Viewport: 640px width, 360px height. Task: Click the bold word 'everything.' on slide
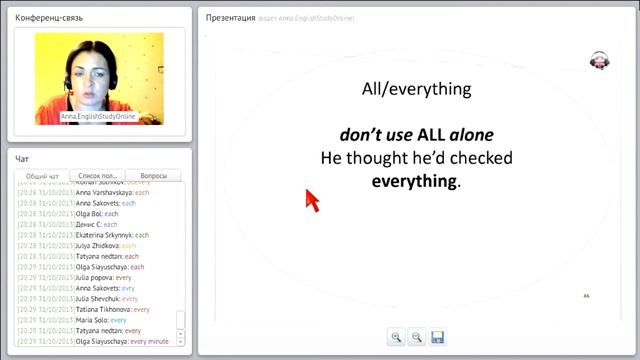[416, 181]
